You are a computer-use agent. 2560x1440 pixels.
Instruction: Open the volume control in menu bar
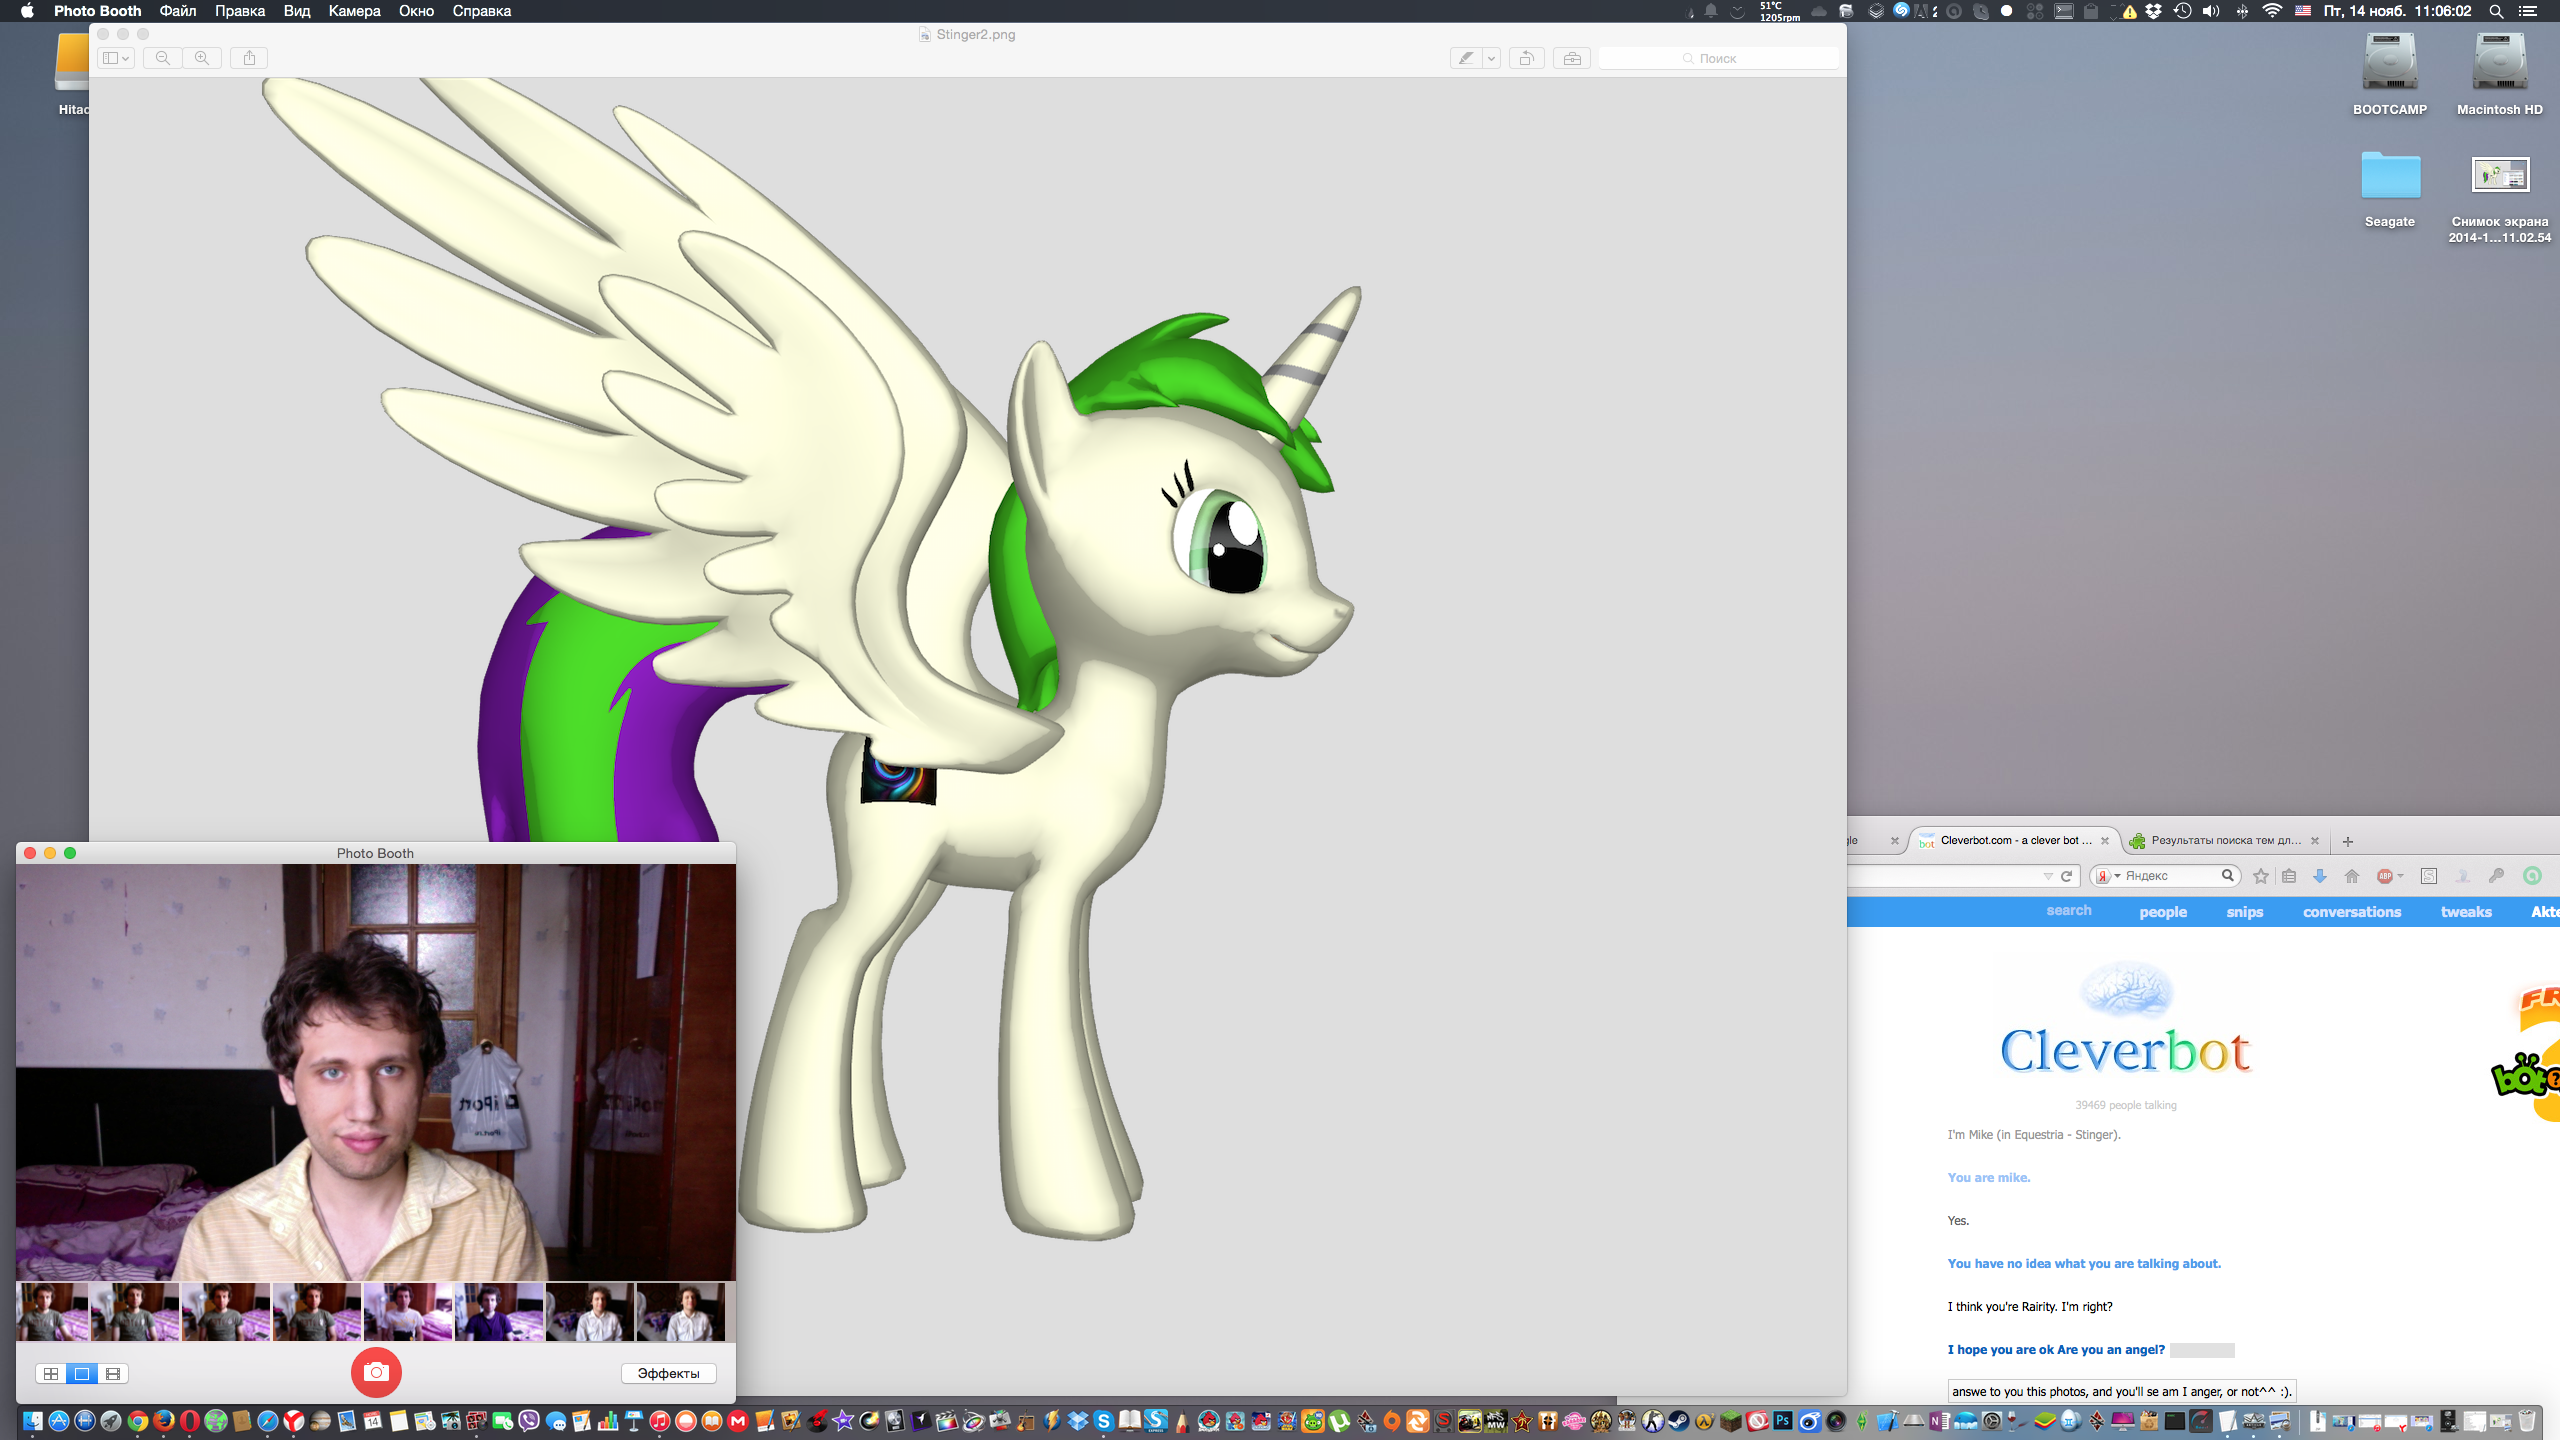pos(2211,11)
